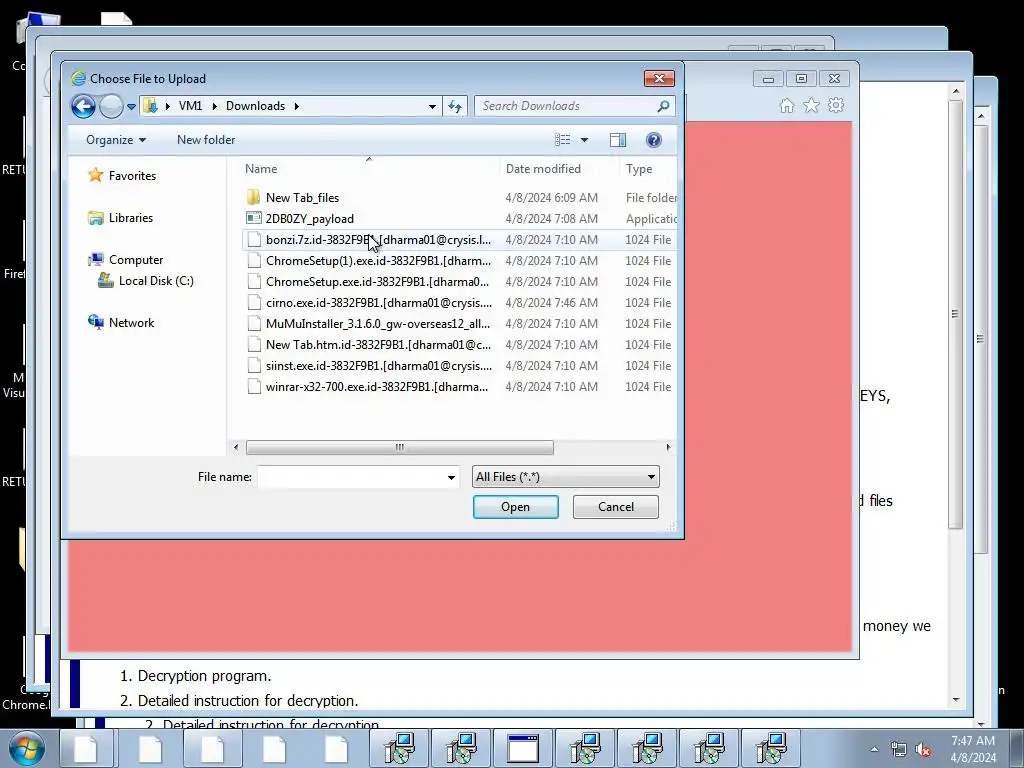Click the last installer icon on taskbar
This screenshot has height=768, width=1024.
click(771, 748)
